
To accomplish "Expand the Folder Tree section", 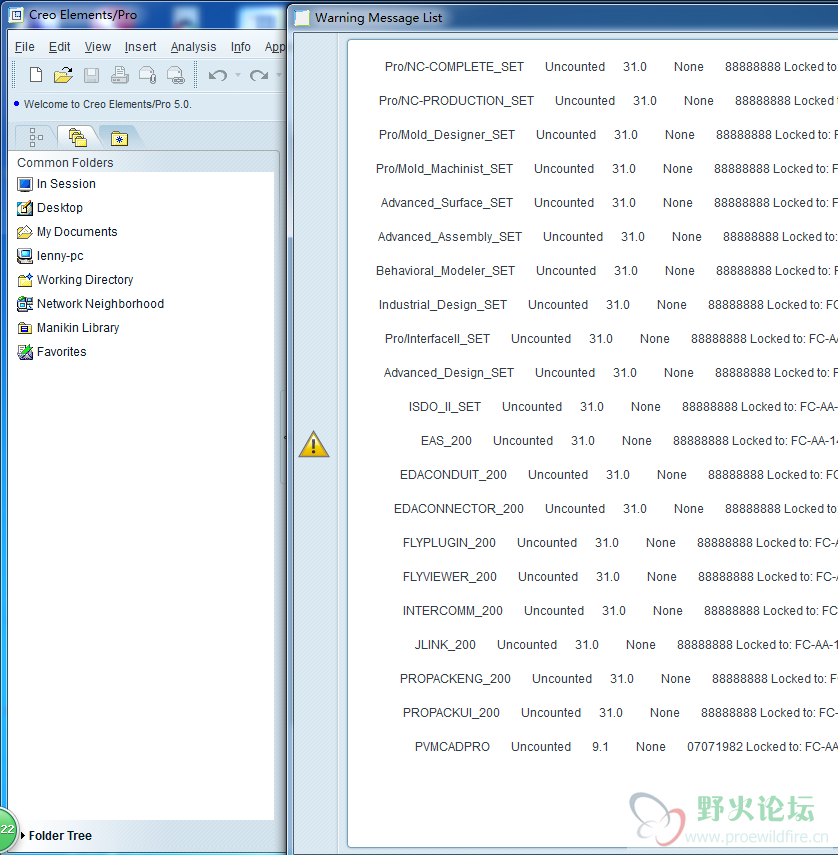I will click(23, 835).
